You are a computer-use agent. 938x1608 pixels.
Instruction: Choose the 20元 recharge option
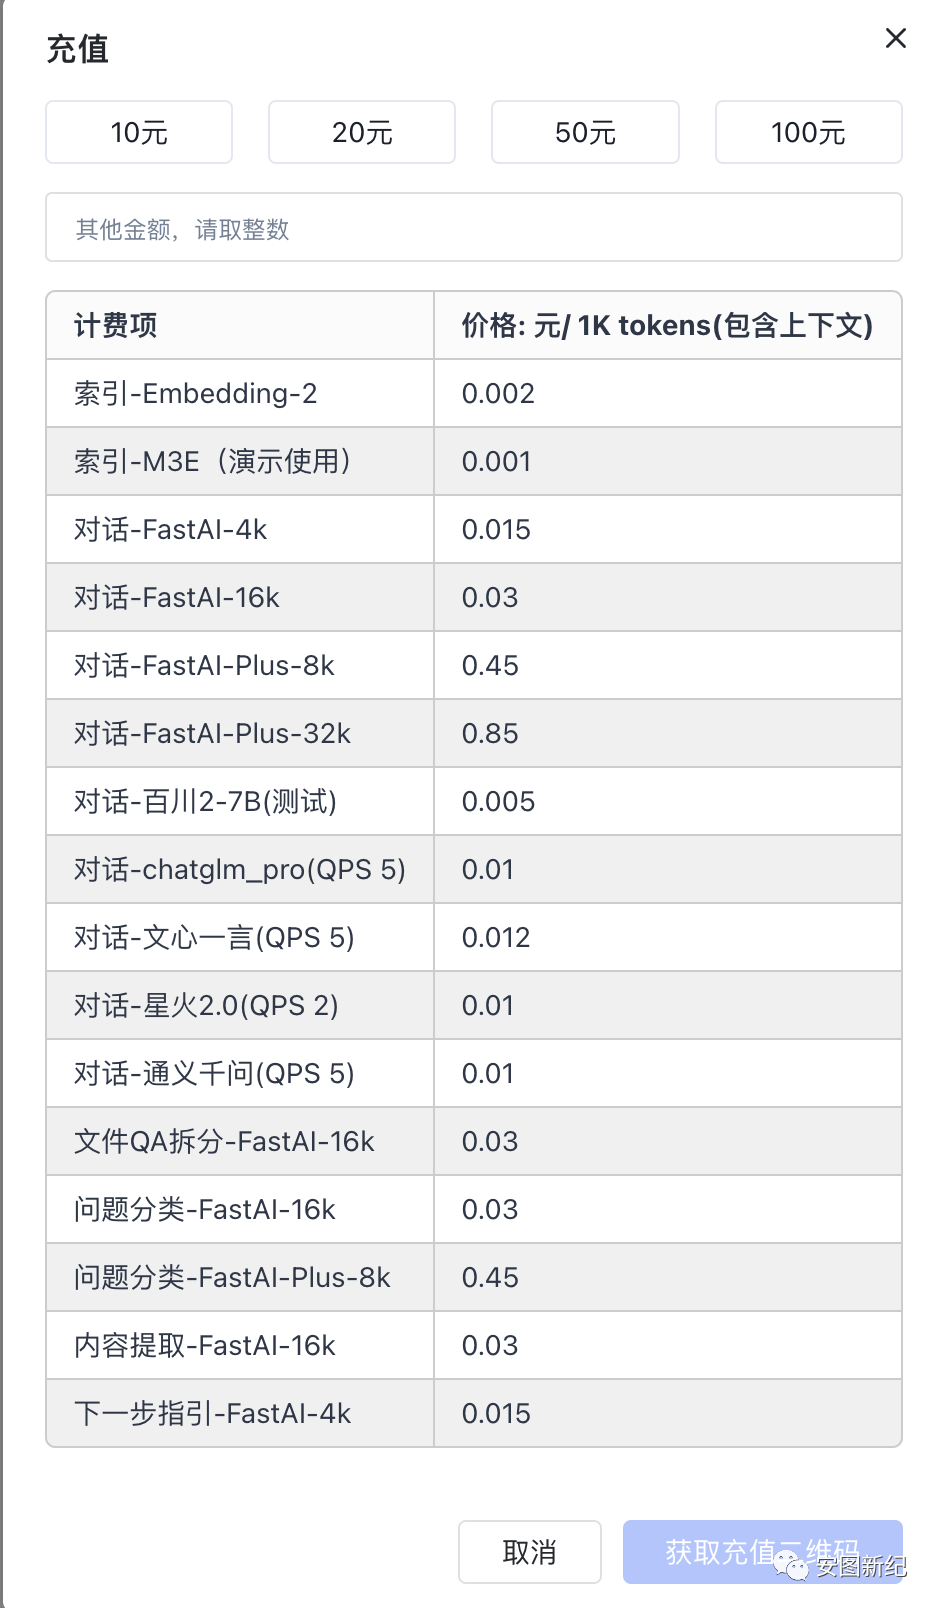[362, 132]
